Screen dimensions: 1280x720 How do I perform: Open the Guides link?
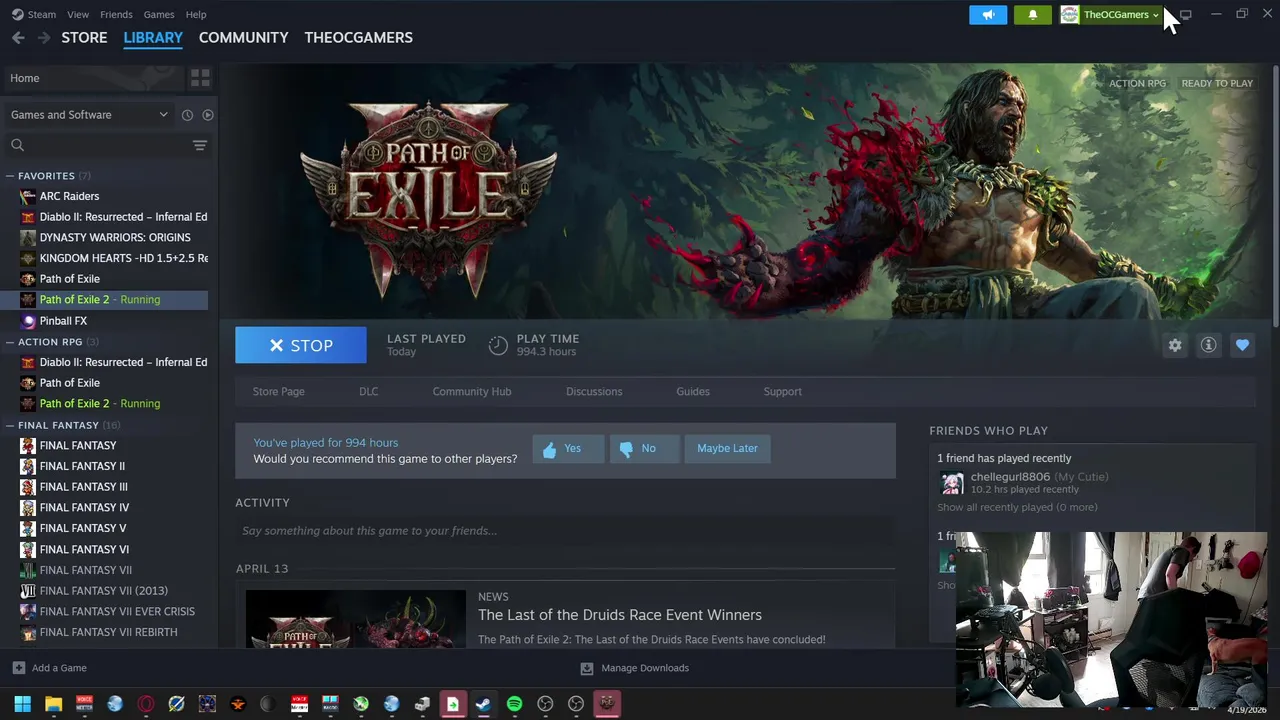pos(693,391)
